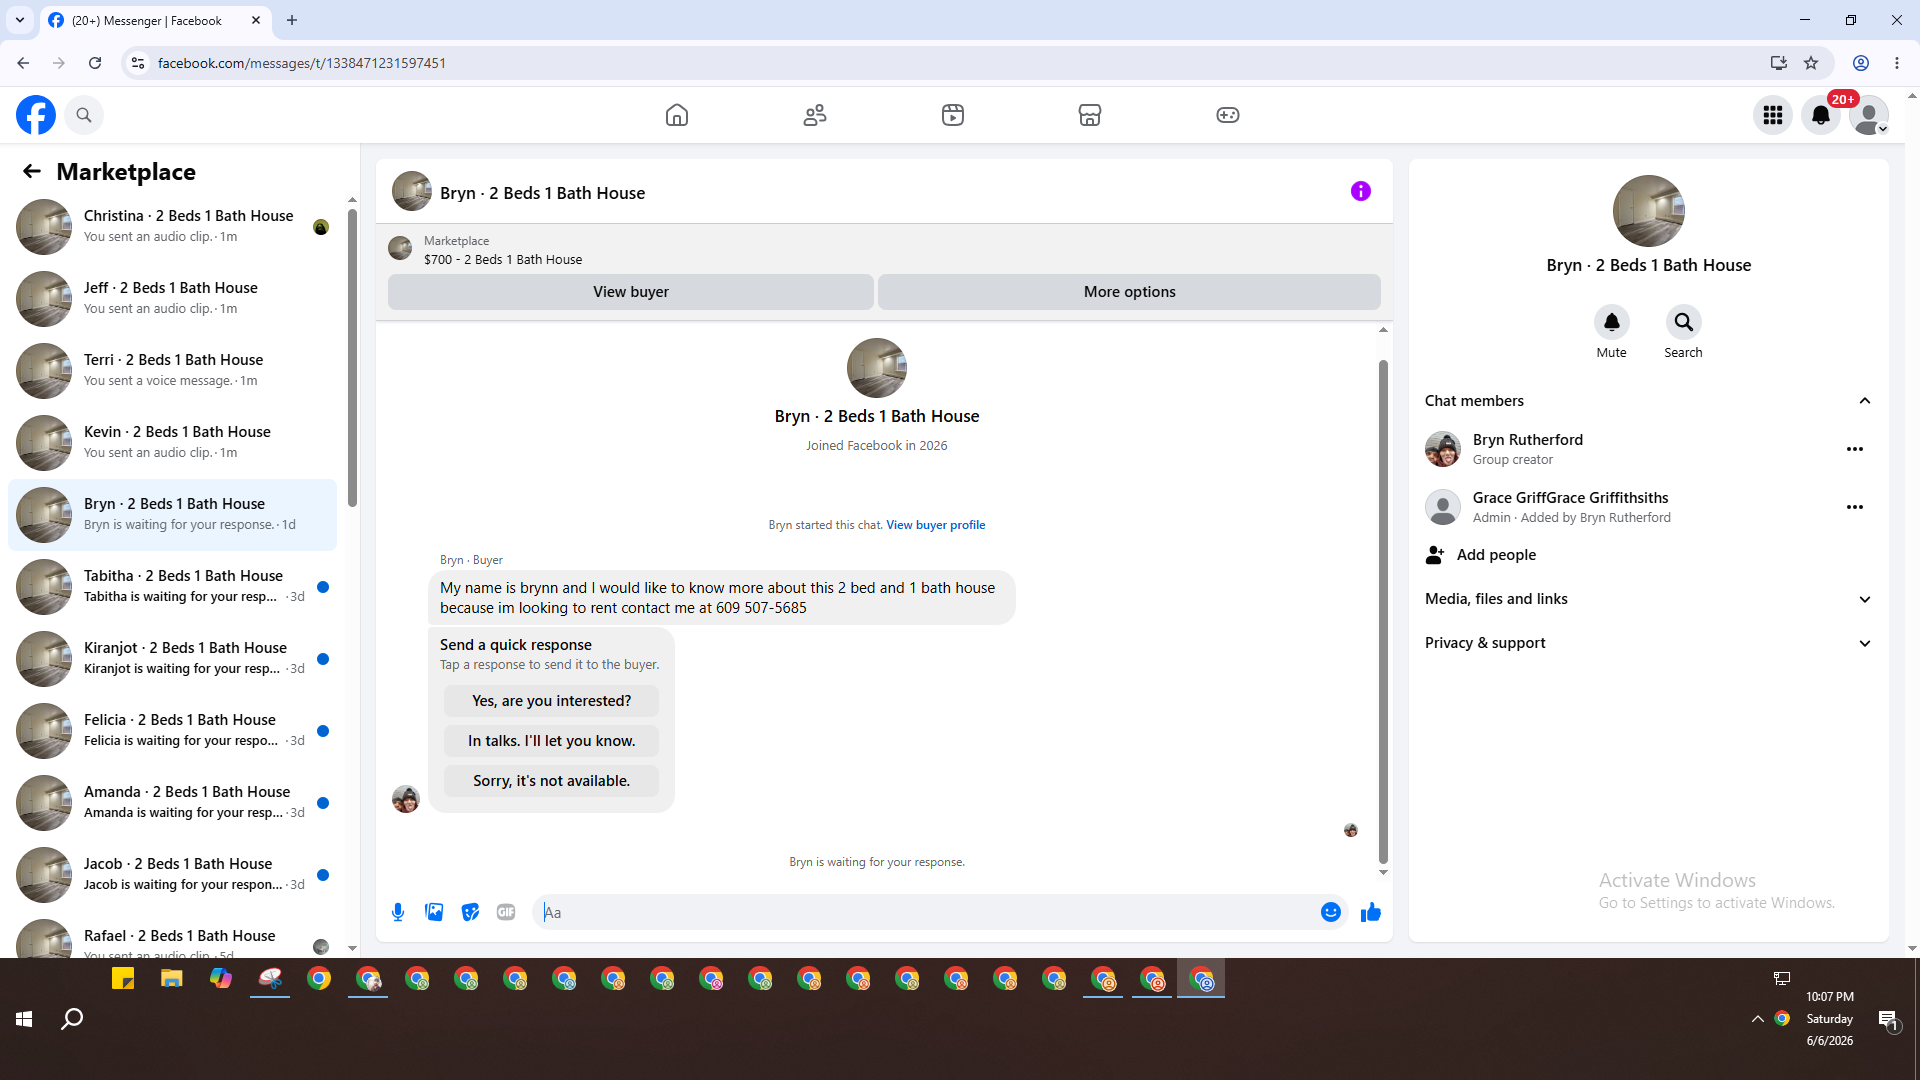1920x1080 pixels.
Task: Open the View buyer profile link
Action: tap(936, 525)
